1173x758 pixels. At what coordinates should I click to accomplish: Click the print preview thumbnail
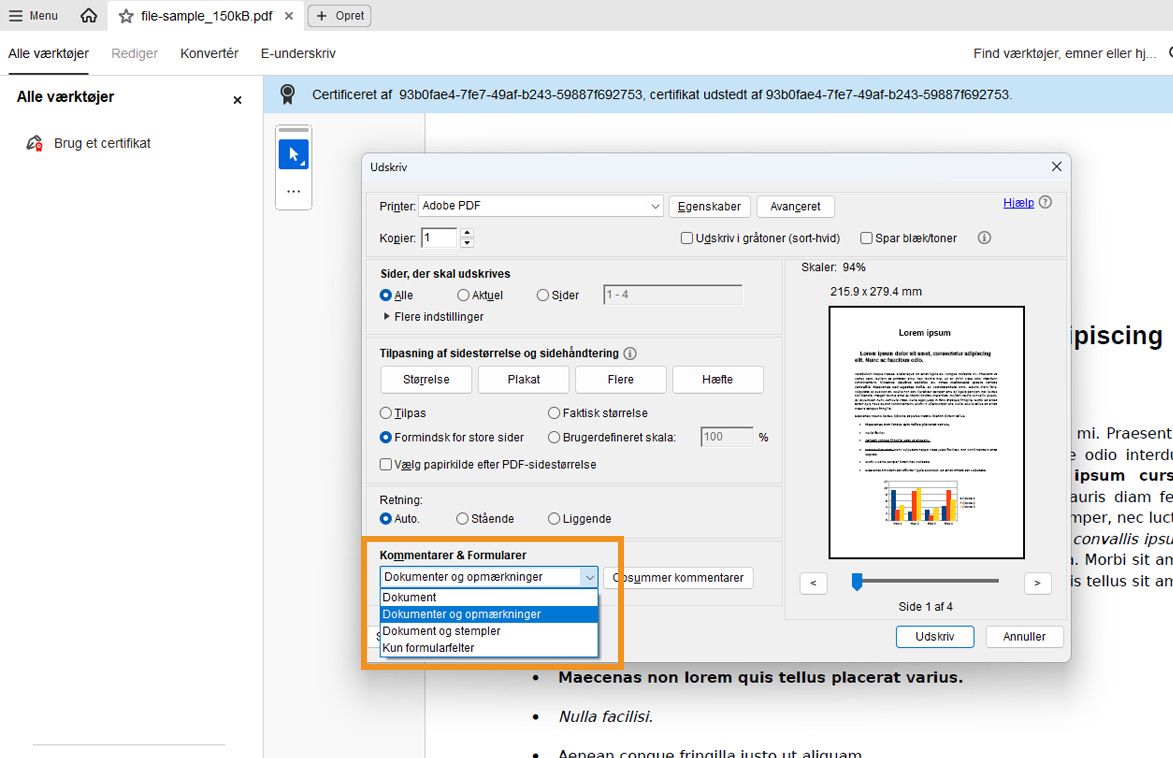click(926, 433)
